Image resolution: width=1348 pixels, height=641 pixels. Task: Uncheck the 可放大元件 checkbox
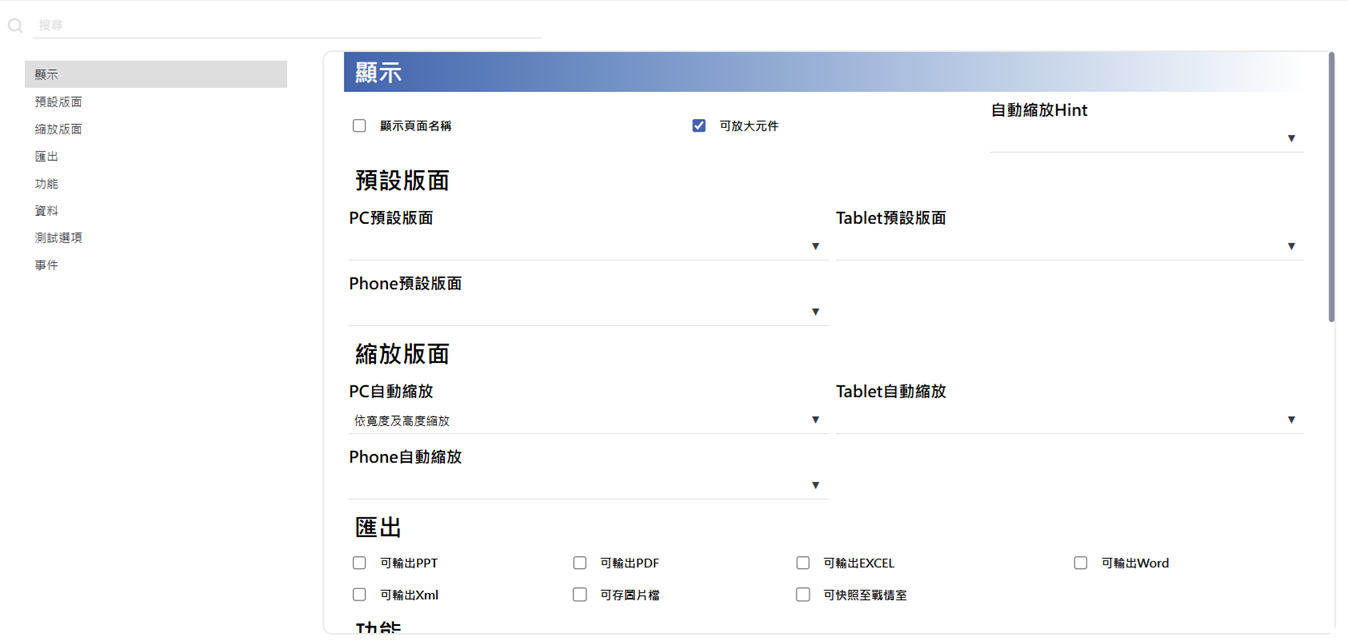pyautogui.click(x=699, y=126)
